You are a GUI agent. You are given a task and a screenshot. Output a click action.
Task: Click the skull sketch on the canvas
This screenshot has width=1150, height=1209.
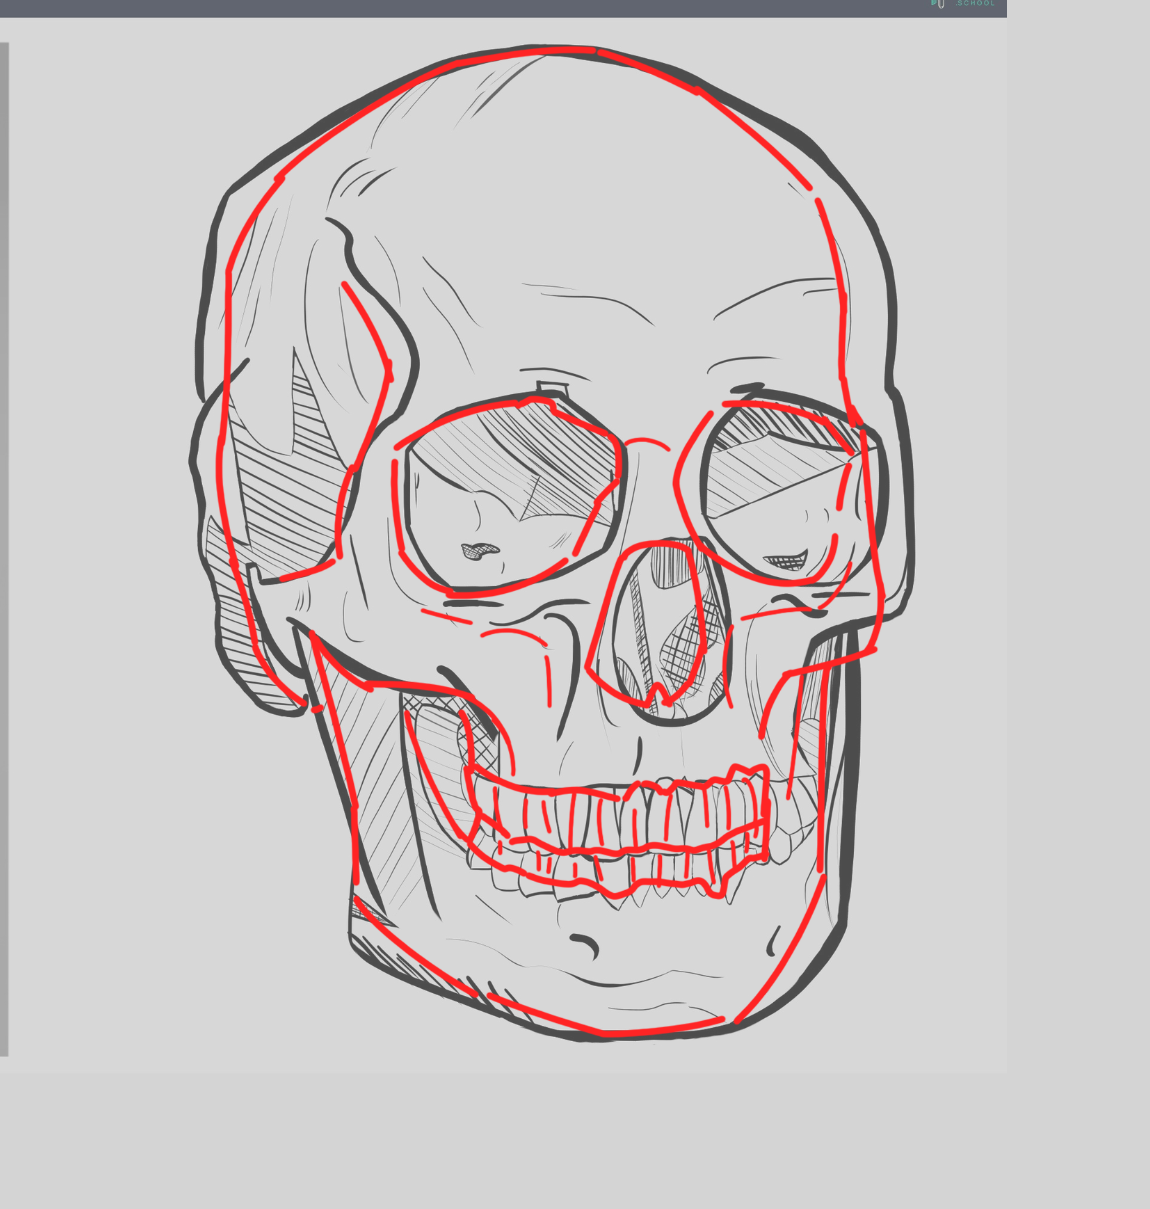point(551,543)
